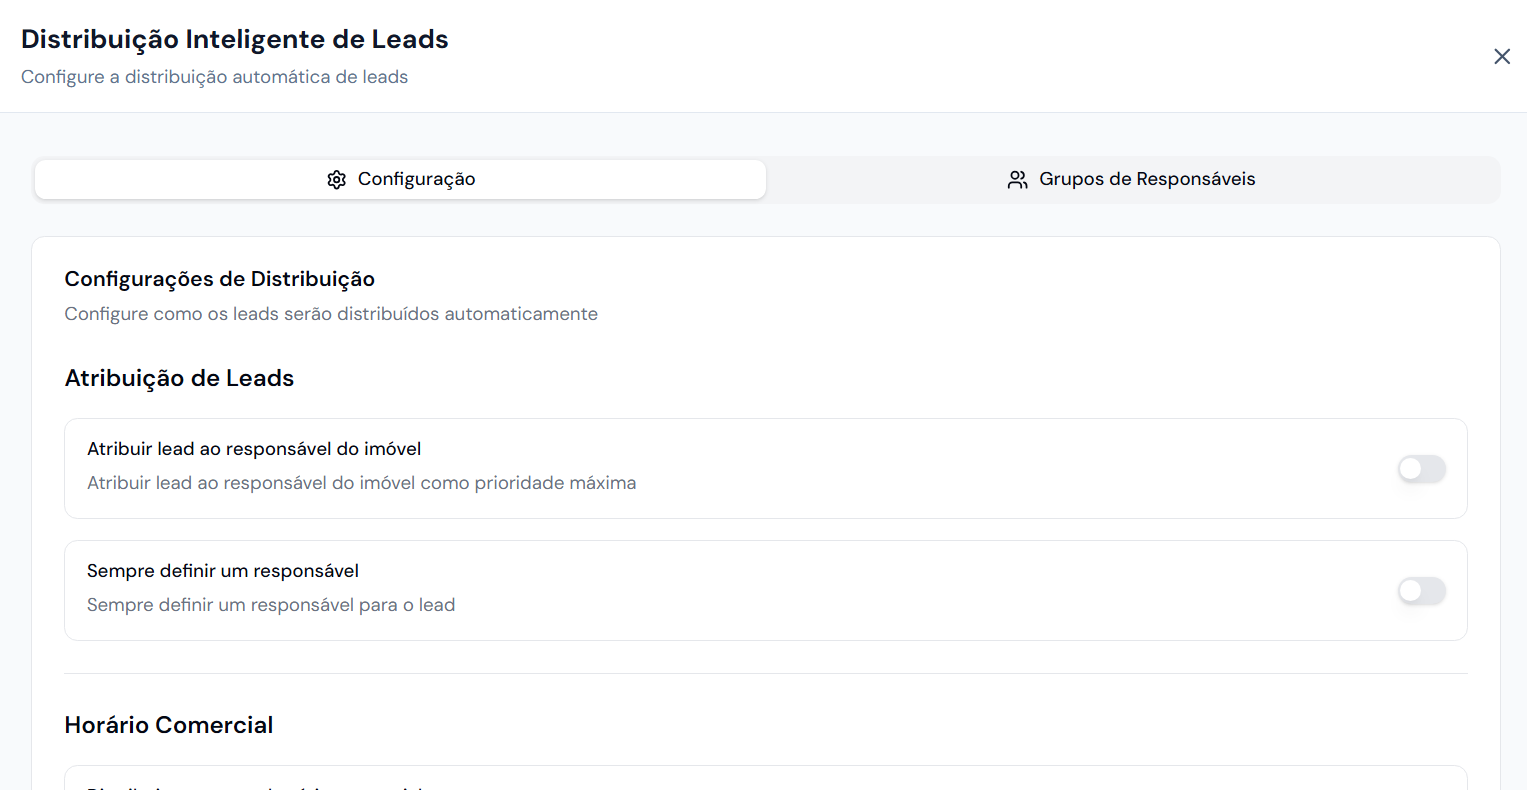Click the Atribuição de Leads section heading
The height and width of the screenshot is (790, 1527).
[179, 378]
